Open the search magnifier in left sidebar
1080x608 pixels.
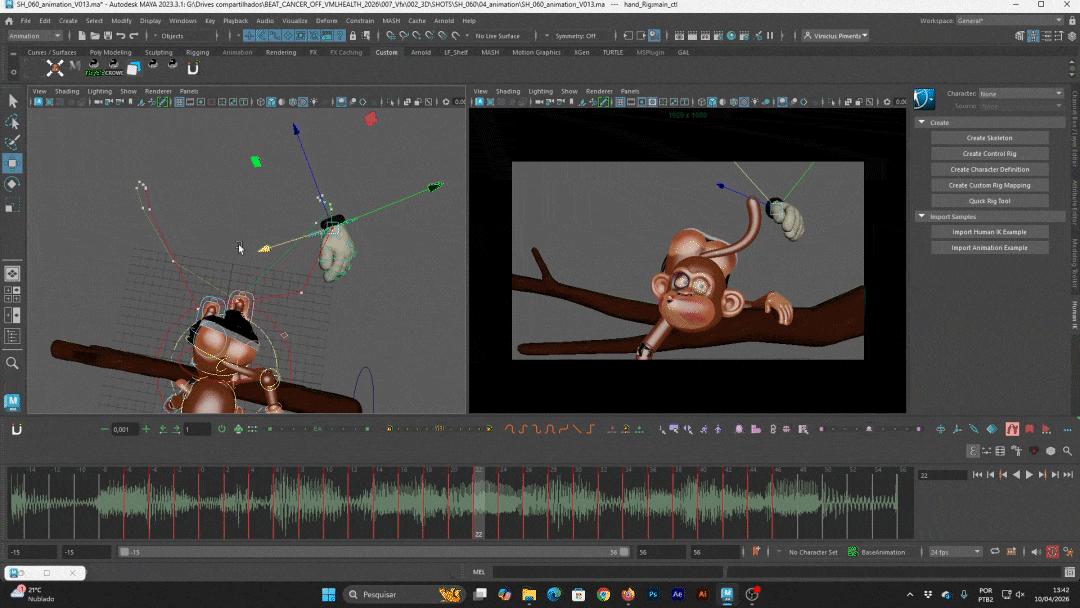[x=12, y=363]
